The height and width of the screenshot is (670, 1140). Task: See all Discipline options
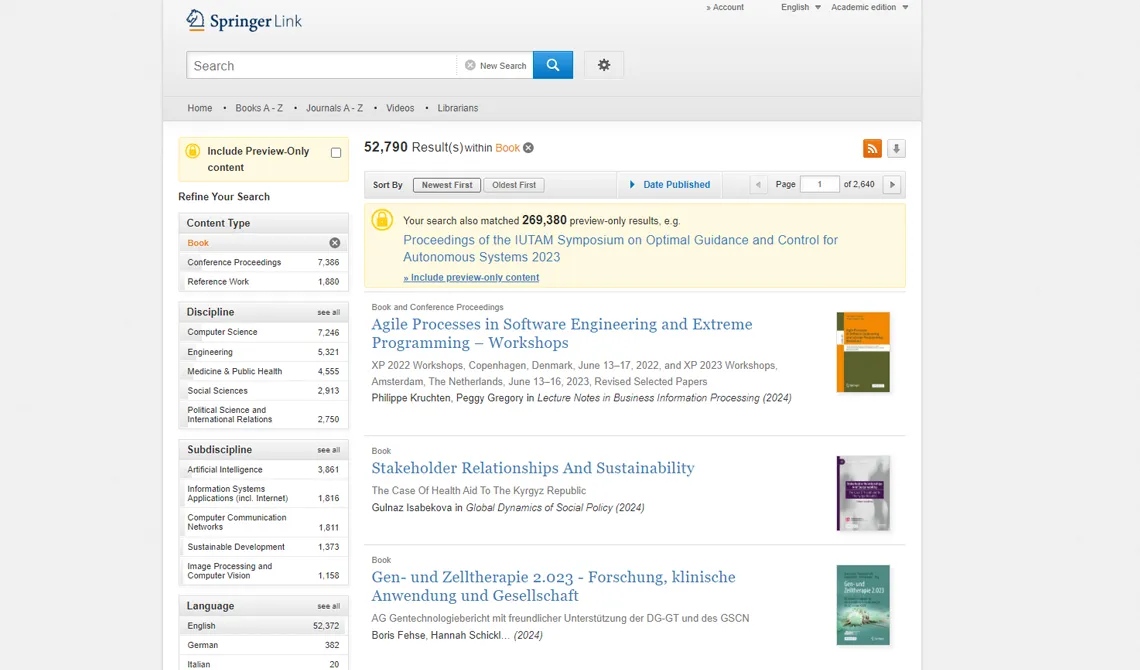pos(328,312)
